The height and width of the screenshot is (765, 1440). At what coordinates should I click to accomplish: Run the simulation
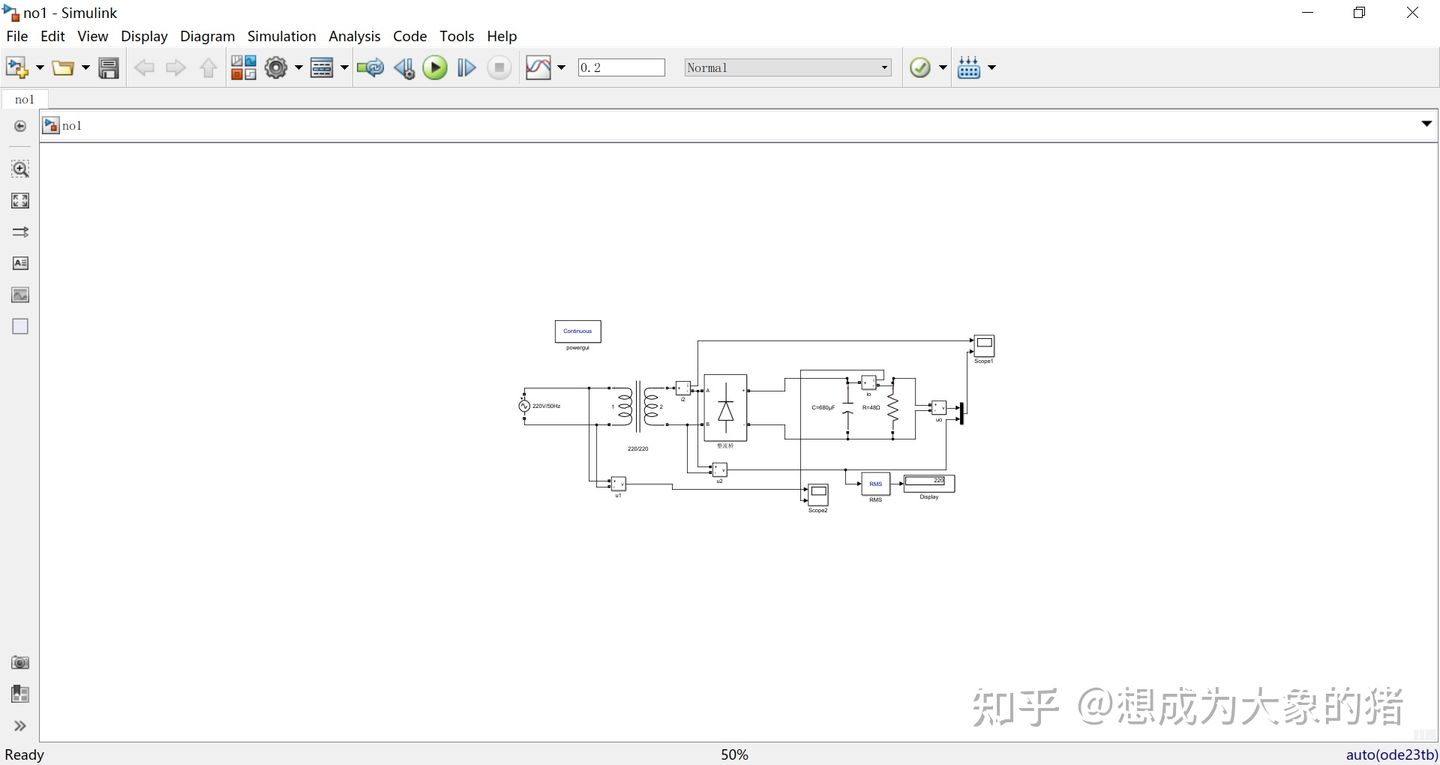point(434,67)
